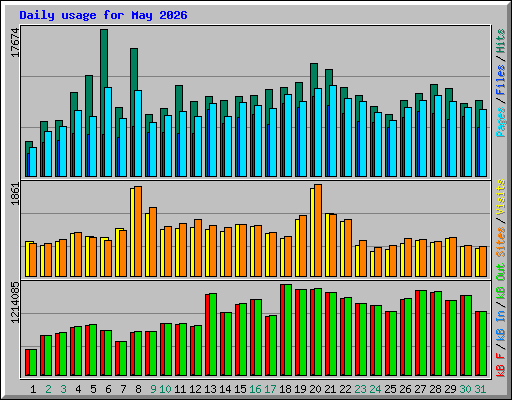Click the tallest dark green hits bar, day 6

104,58
